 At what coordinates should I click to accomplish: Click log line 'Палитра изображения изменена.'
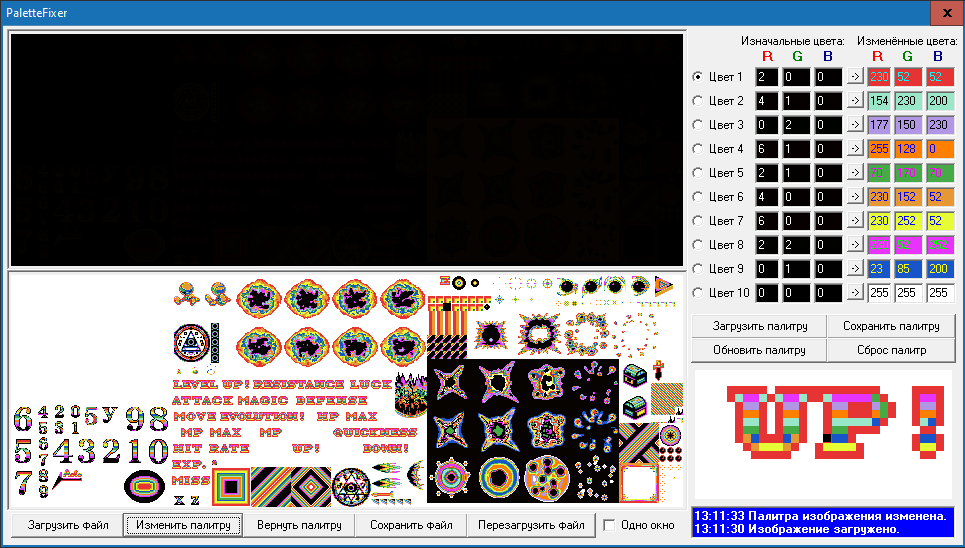tap(820, 516)
